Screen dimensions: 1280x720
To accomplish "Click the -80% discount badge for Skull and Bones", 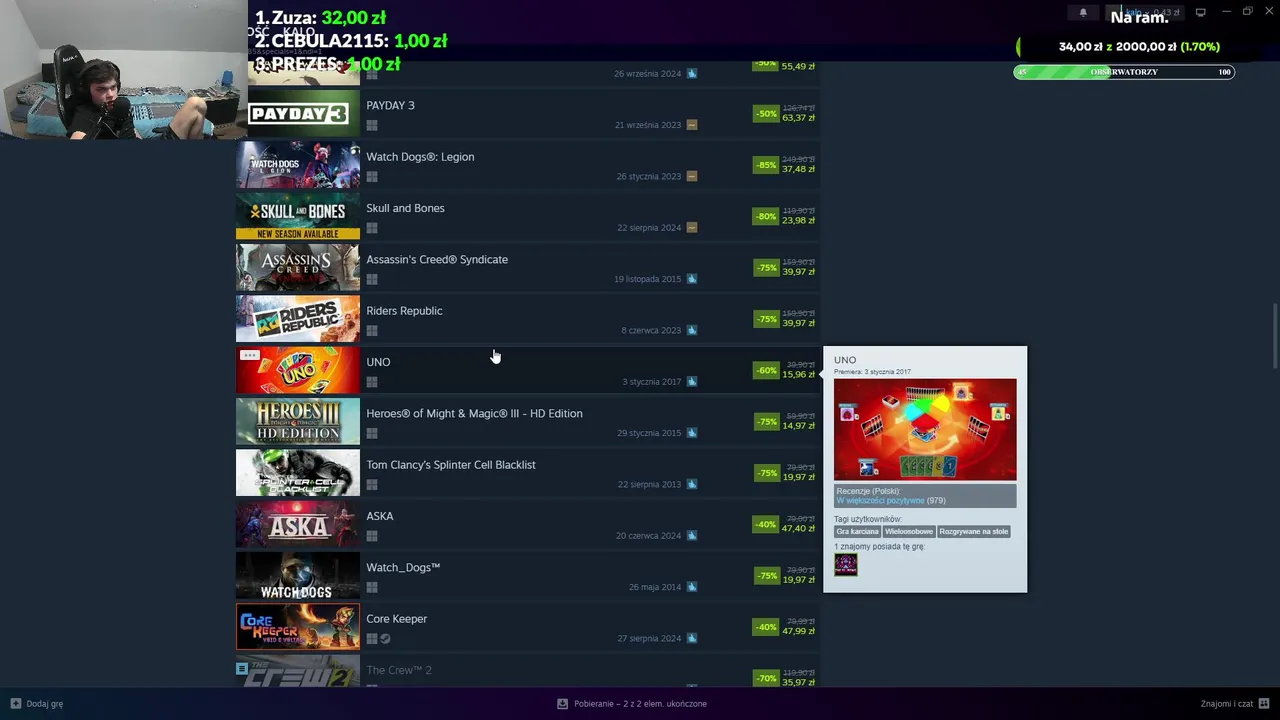I will pyautogui.click(x=766, y=216).
